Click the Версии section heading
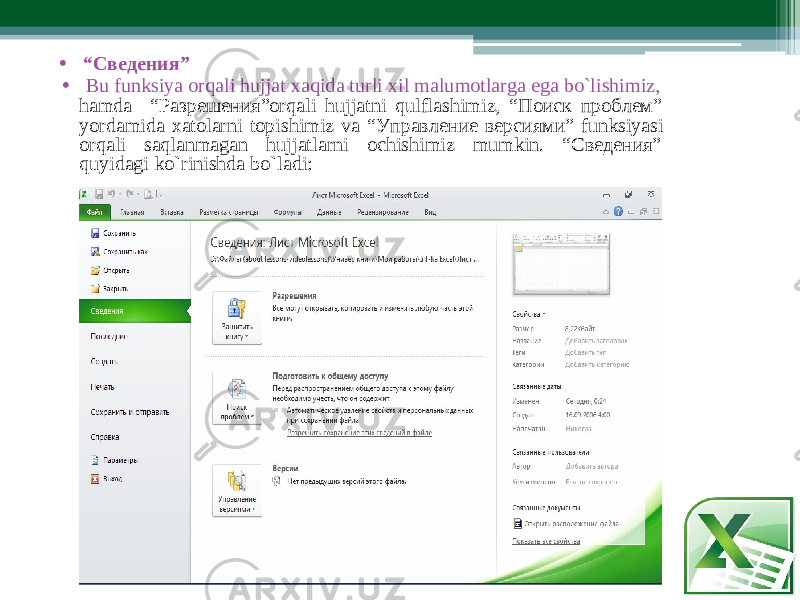800x600 pixels. pos(285,468)
